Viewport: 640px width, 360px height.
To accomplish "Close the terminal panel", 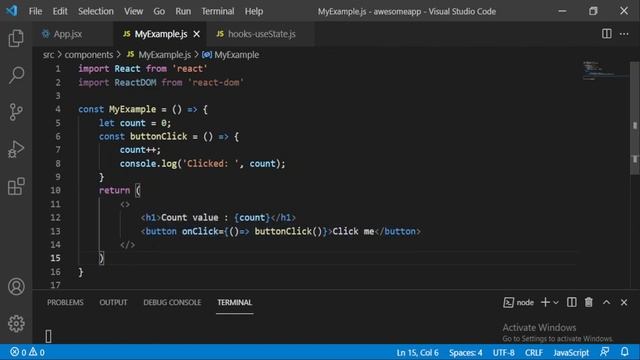I will pyautogui.click(x=624, y=302).
